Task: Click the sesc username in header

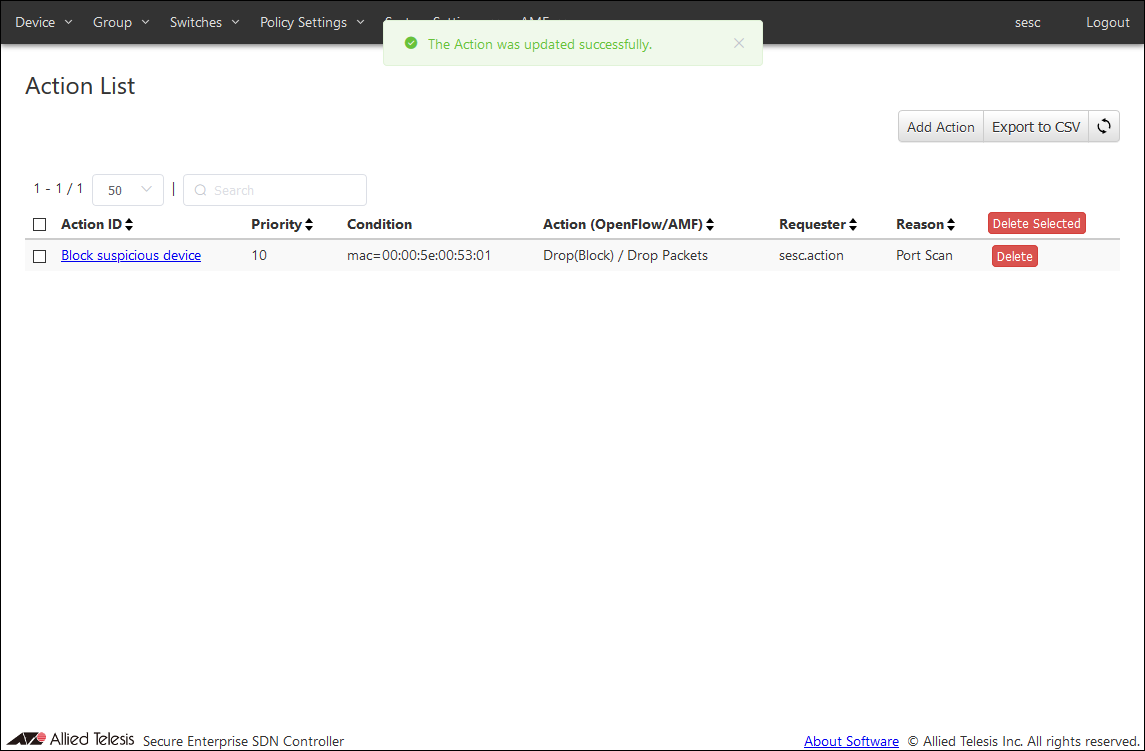Action: pos(1027,22)
